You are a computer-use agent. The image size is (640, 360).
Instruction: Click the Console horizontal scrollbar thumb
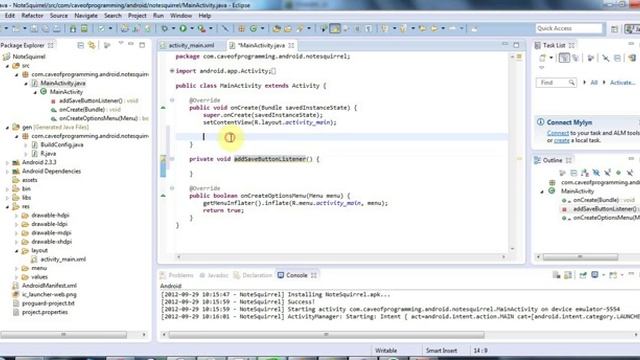(327, 335)
